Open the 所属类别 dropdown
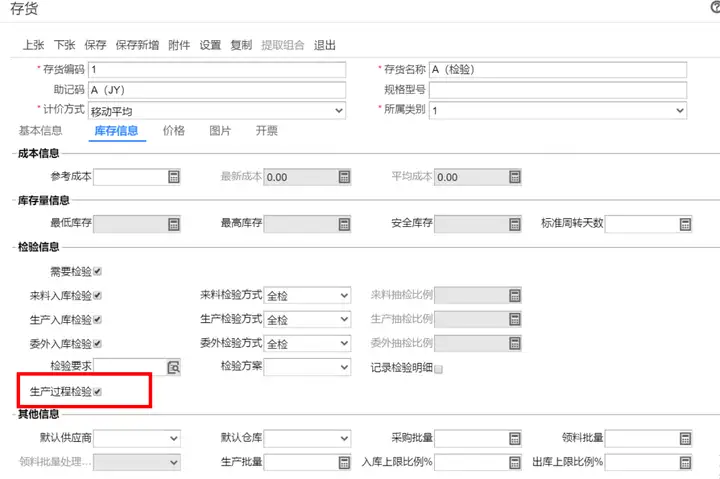The image size is (720, 479). (558, 111)
